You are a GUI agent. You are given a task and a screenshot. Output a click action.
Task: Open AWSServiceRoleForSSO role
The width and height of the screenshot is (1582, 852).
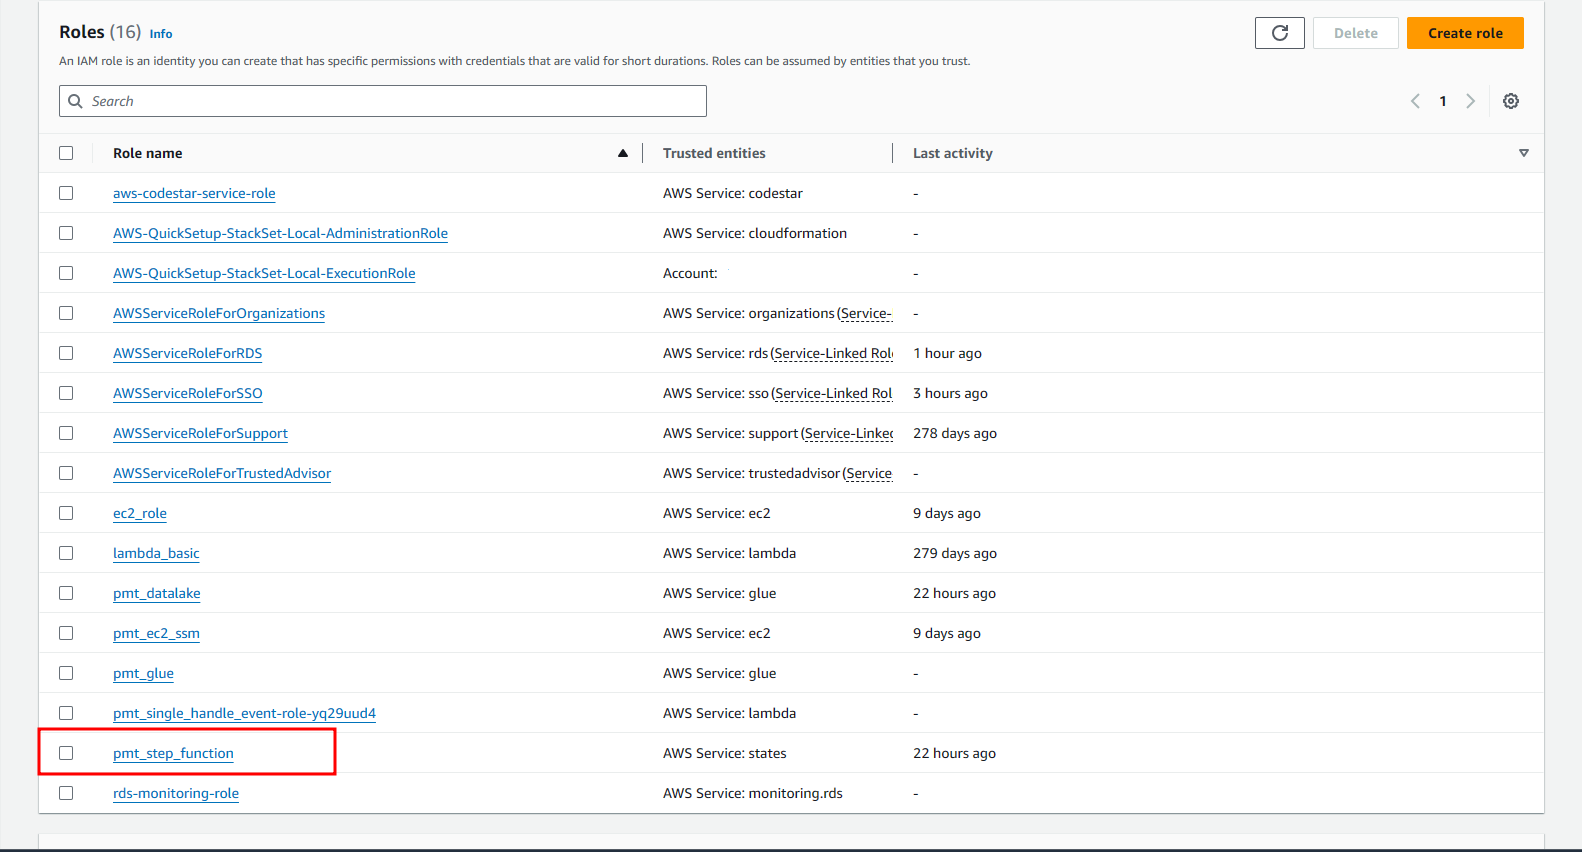coord(187,393)
